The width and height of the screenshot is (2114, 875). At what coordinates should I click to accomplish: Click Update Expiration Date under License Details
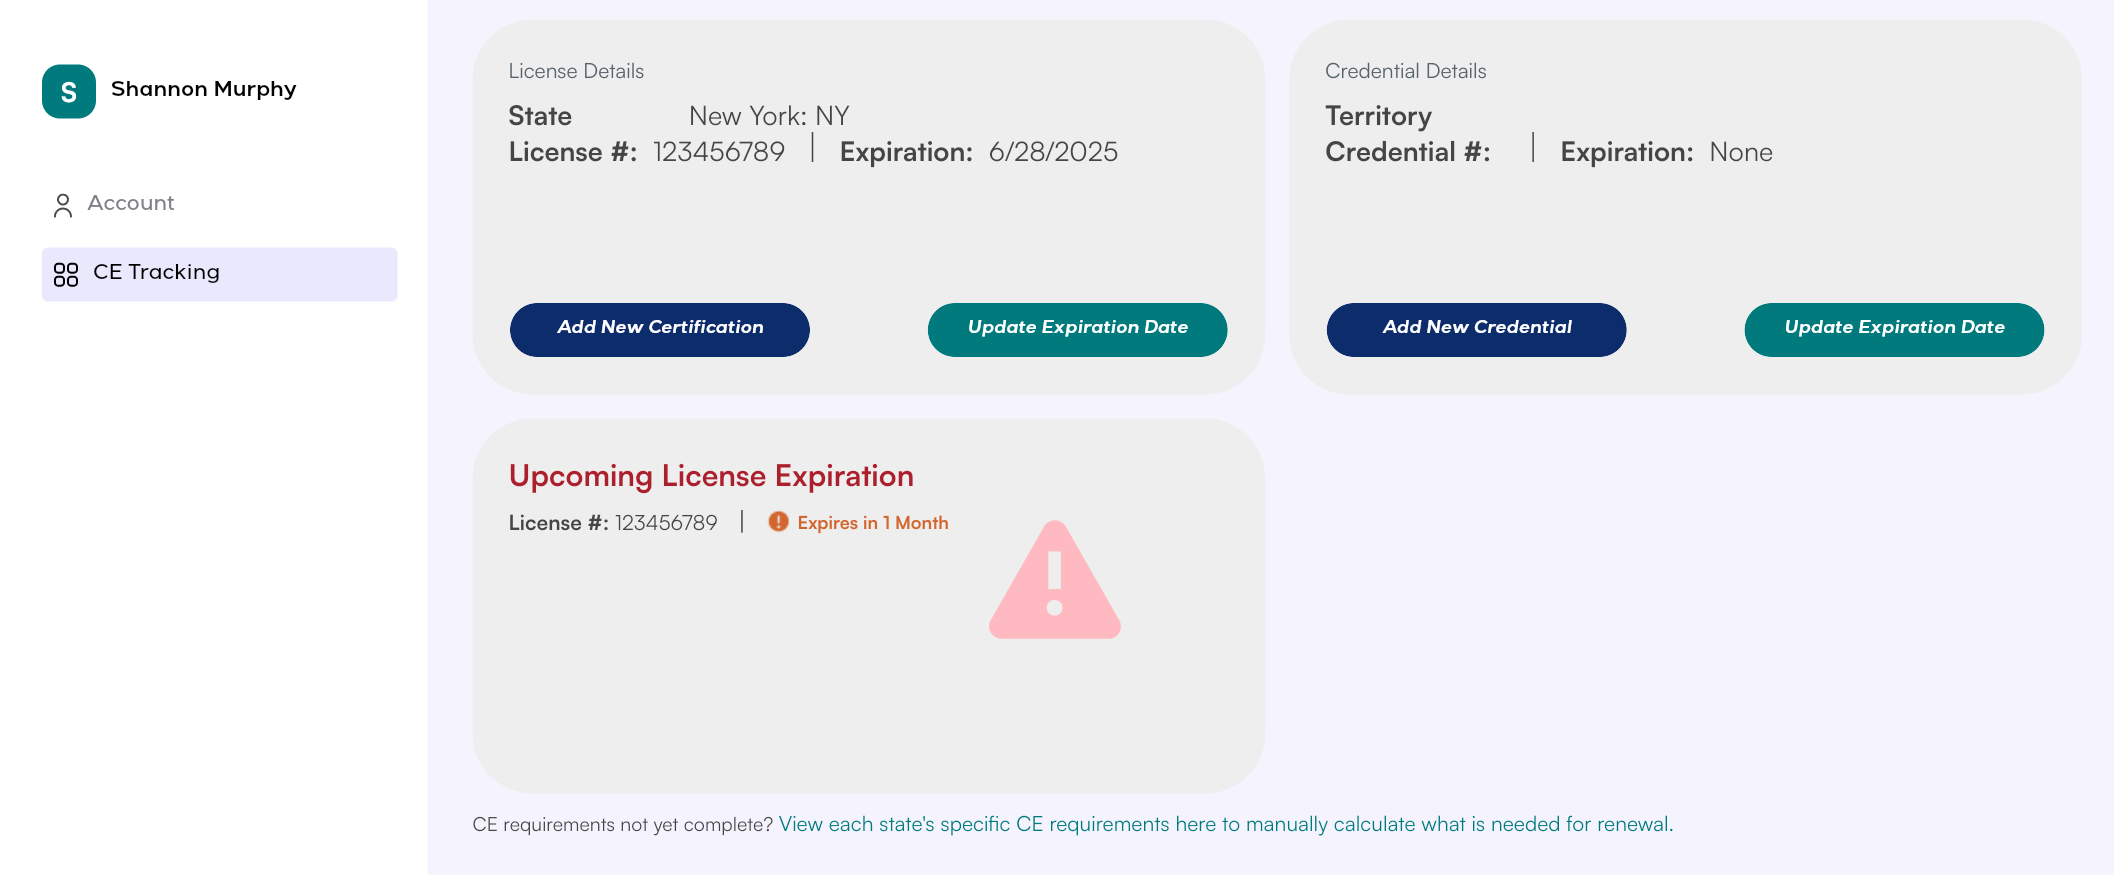point(1077,329)
